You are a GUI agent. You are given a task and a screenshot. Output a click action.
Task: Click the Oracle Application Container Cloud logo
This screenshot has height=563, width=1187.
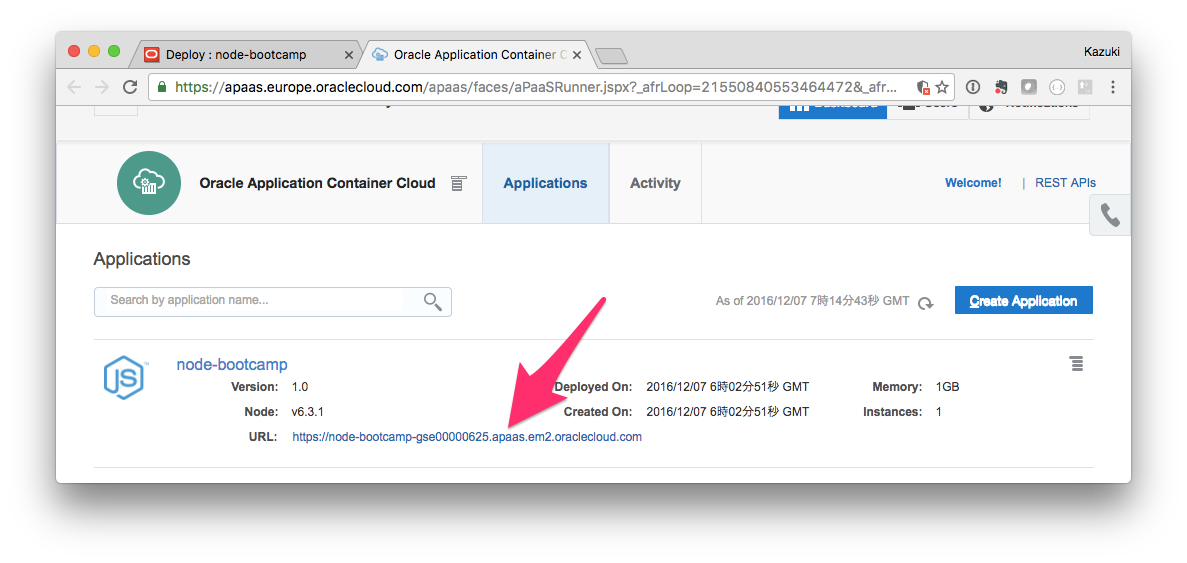point(148,183)
